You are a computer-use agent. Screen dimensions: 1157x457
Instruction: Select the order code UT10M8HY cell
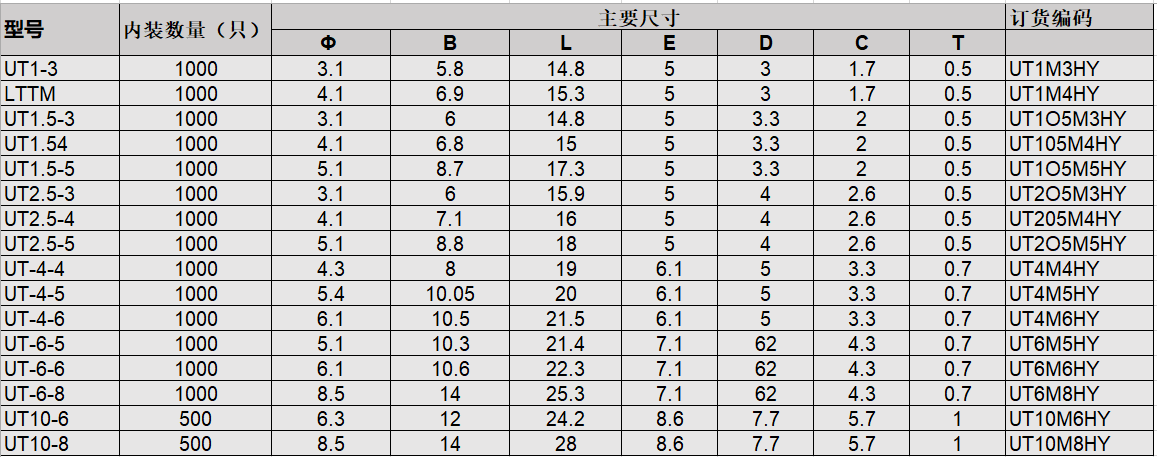(x=1060, y=444)
